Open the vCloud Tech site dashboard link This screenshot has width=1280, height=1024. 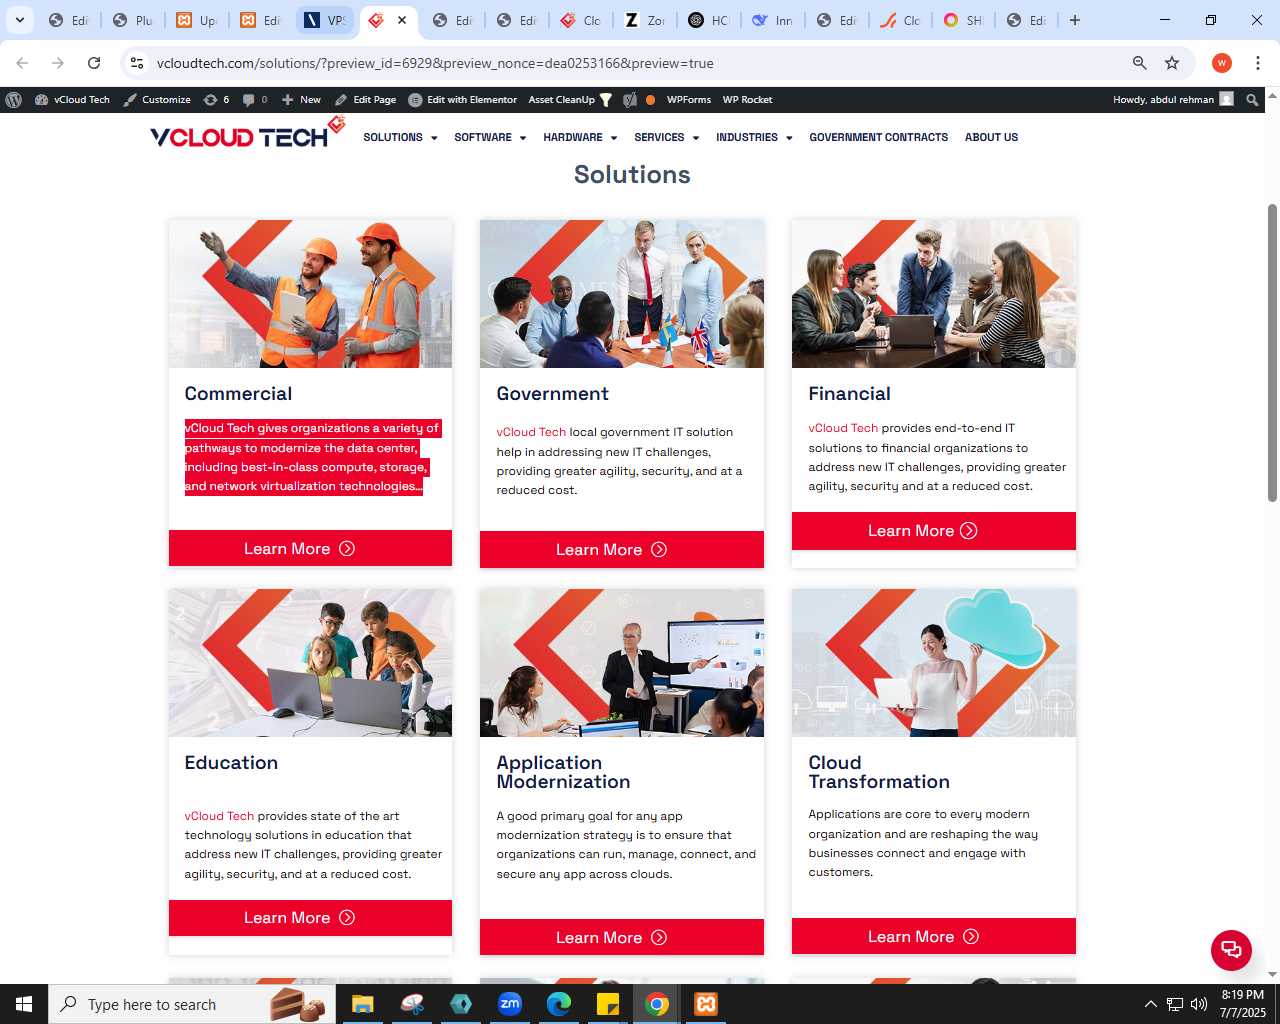click(72, 100)
